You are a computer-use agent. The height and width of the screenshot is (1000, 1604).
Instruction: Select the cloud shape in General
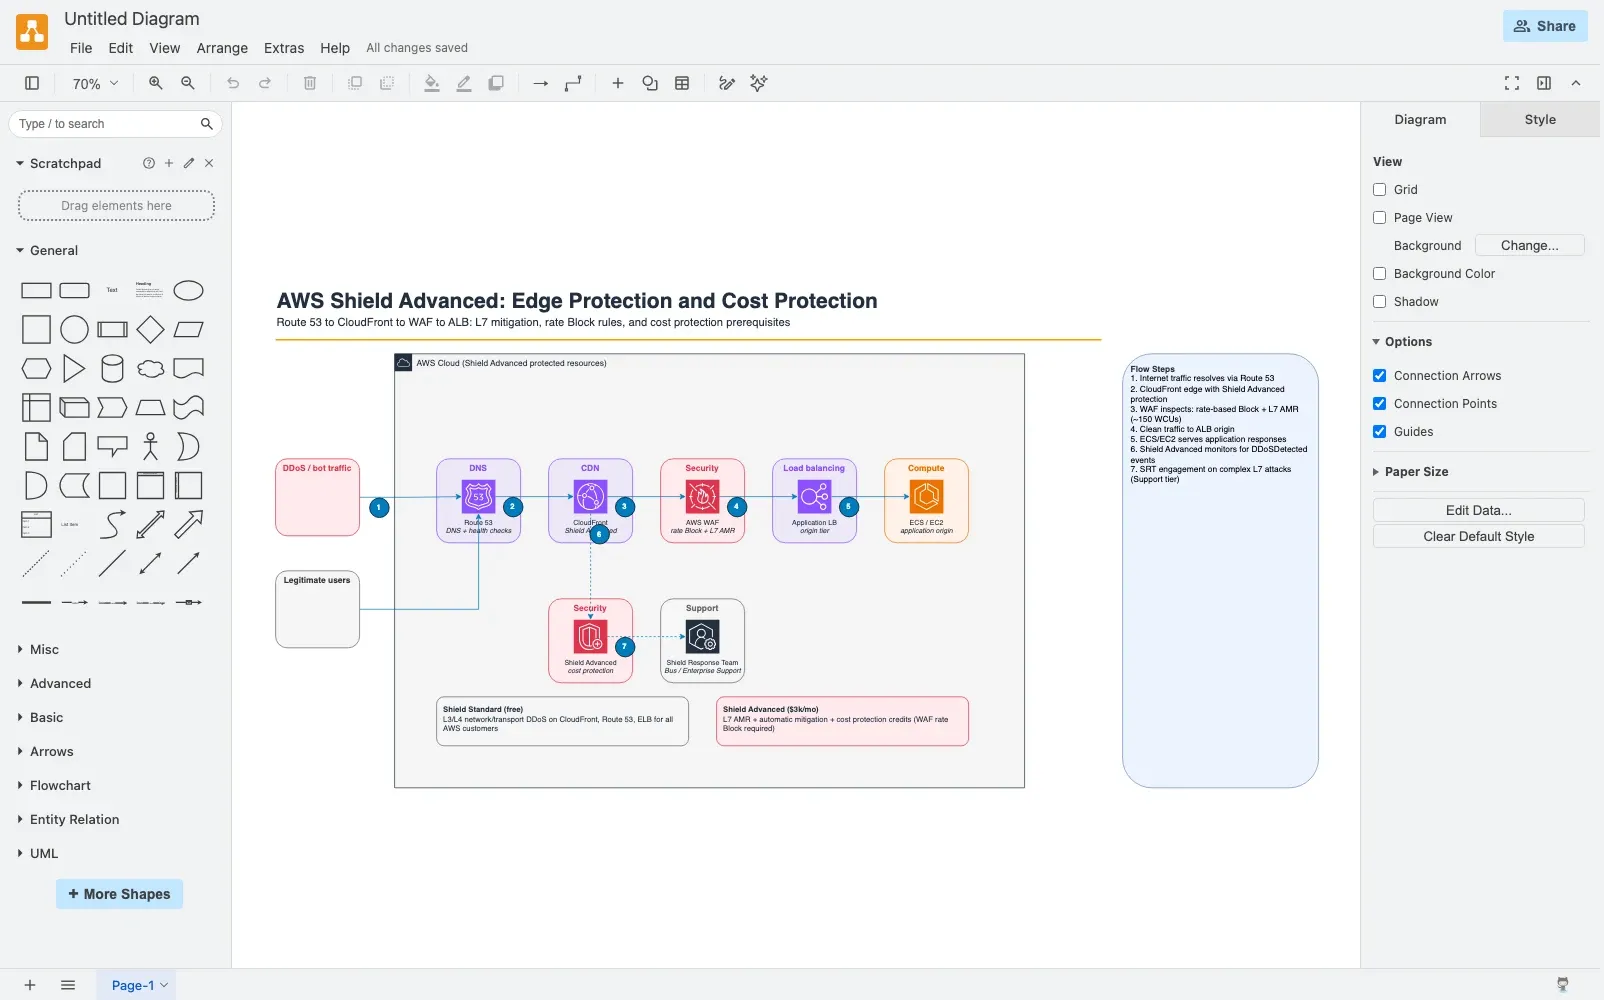click(x=150, y=369)
